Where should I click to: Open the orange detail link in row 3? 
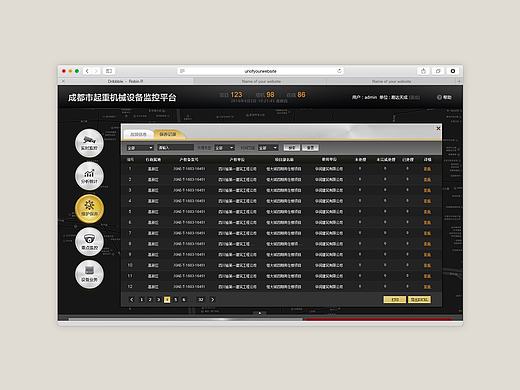(x=427, y=190)
